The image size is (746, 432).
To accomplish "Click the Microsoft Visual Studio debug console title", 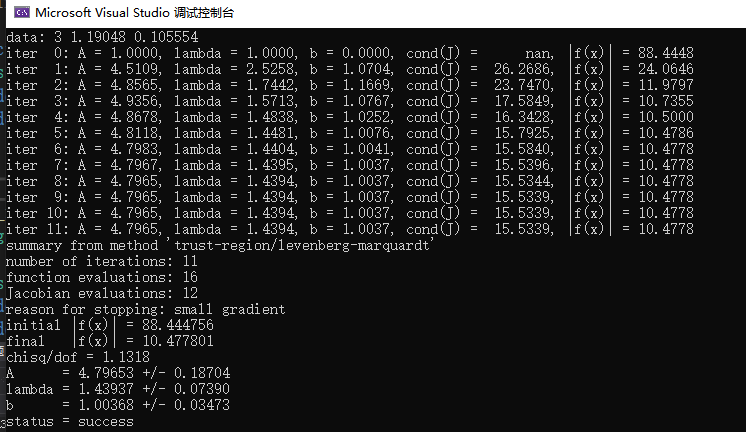I will [135, 12].
